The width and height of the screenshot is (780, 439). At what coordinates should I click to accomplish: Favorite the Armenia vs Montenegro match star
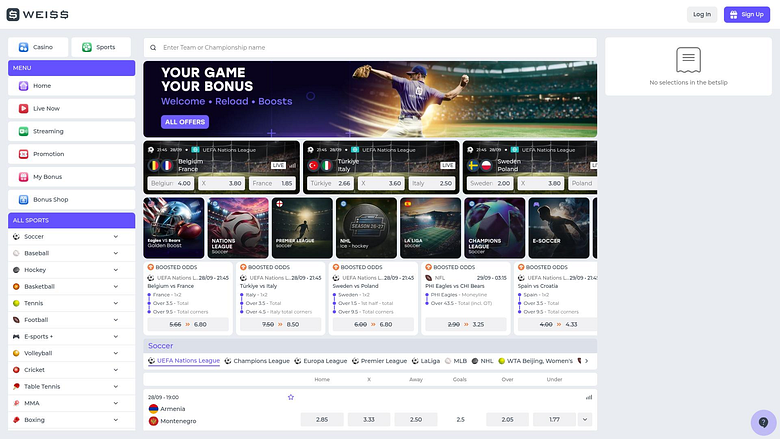(291, 397)
